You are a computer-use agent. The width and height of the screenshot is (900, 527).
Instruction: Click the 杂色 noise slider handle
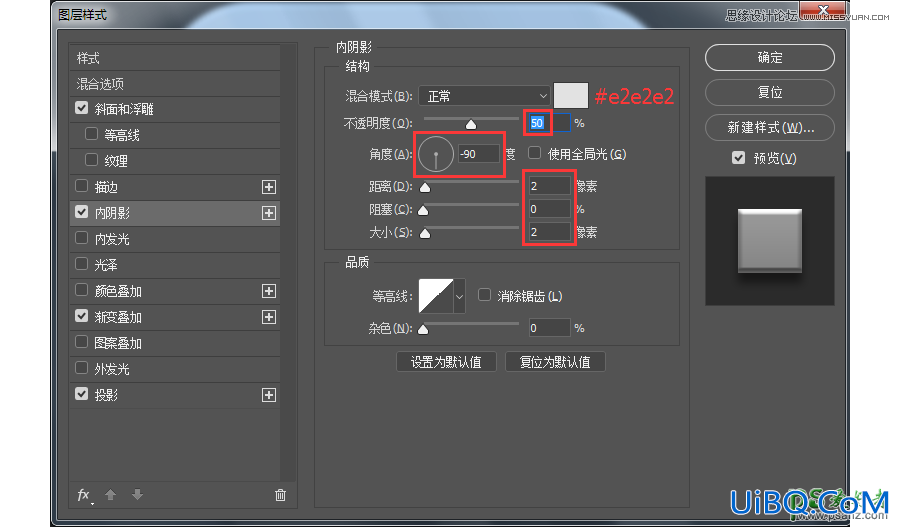(423, 330)
